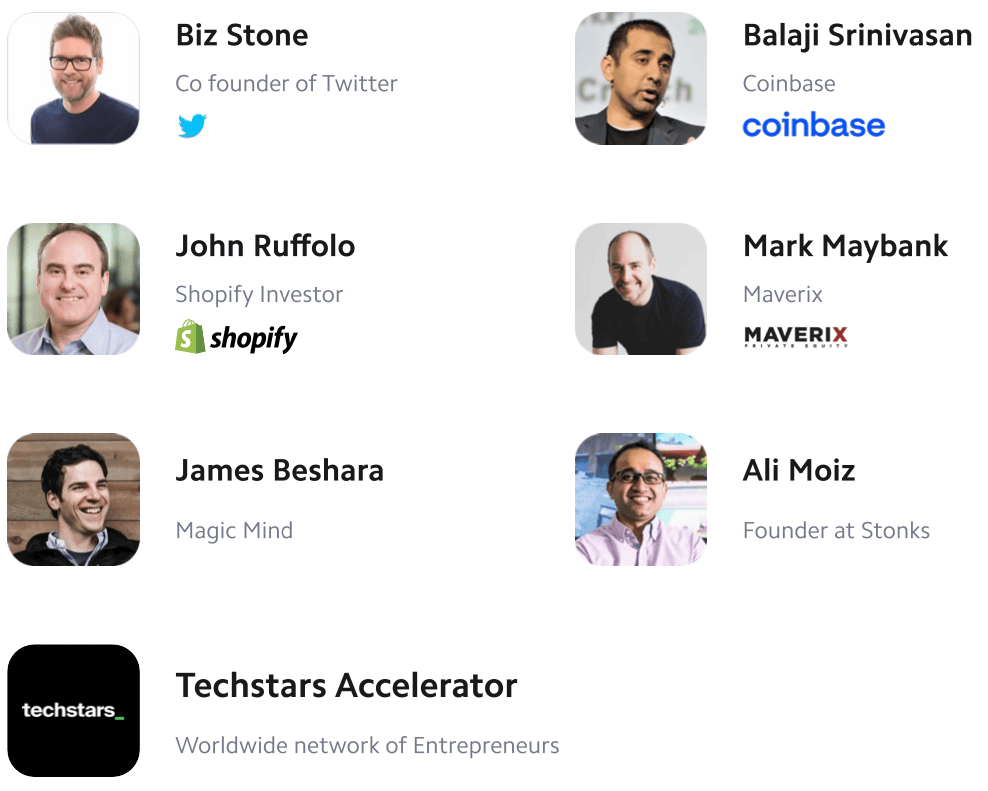Image resolution: width=988 pixels, height=791 pixels.
Task: Click the Coinbase logo
Action: click(x=813, y=125)
